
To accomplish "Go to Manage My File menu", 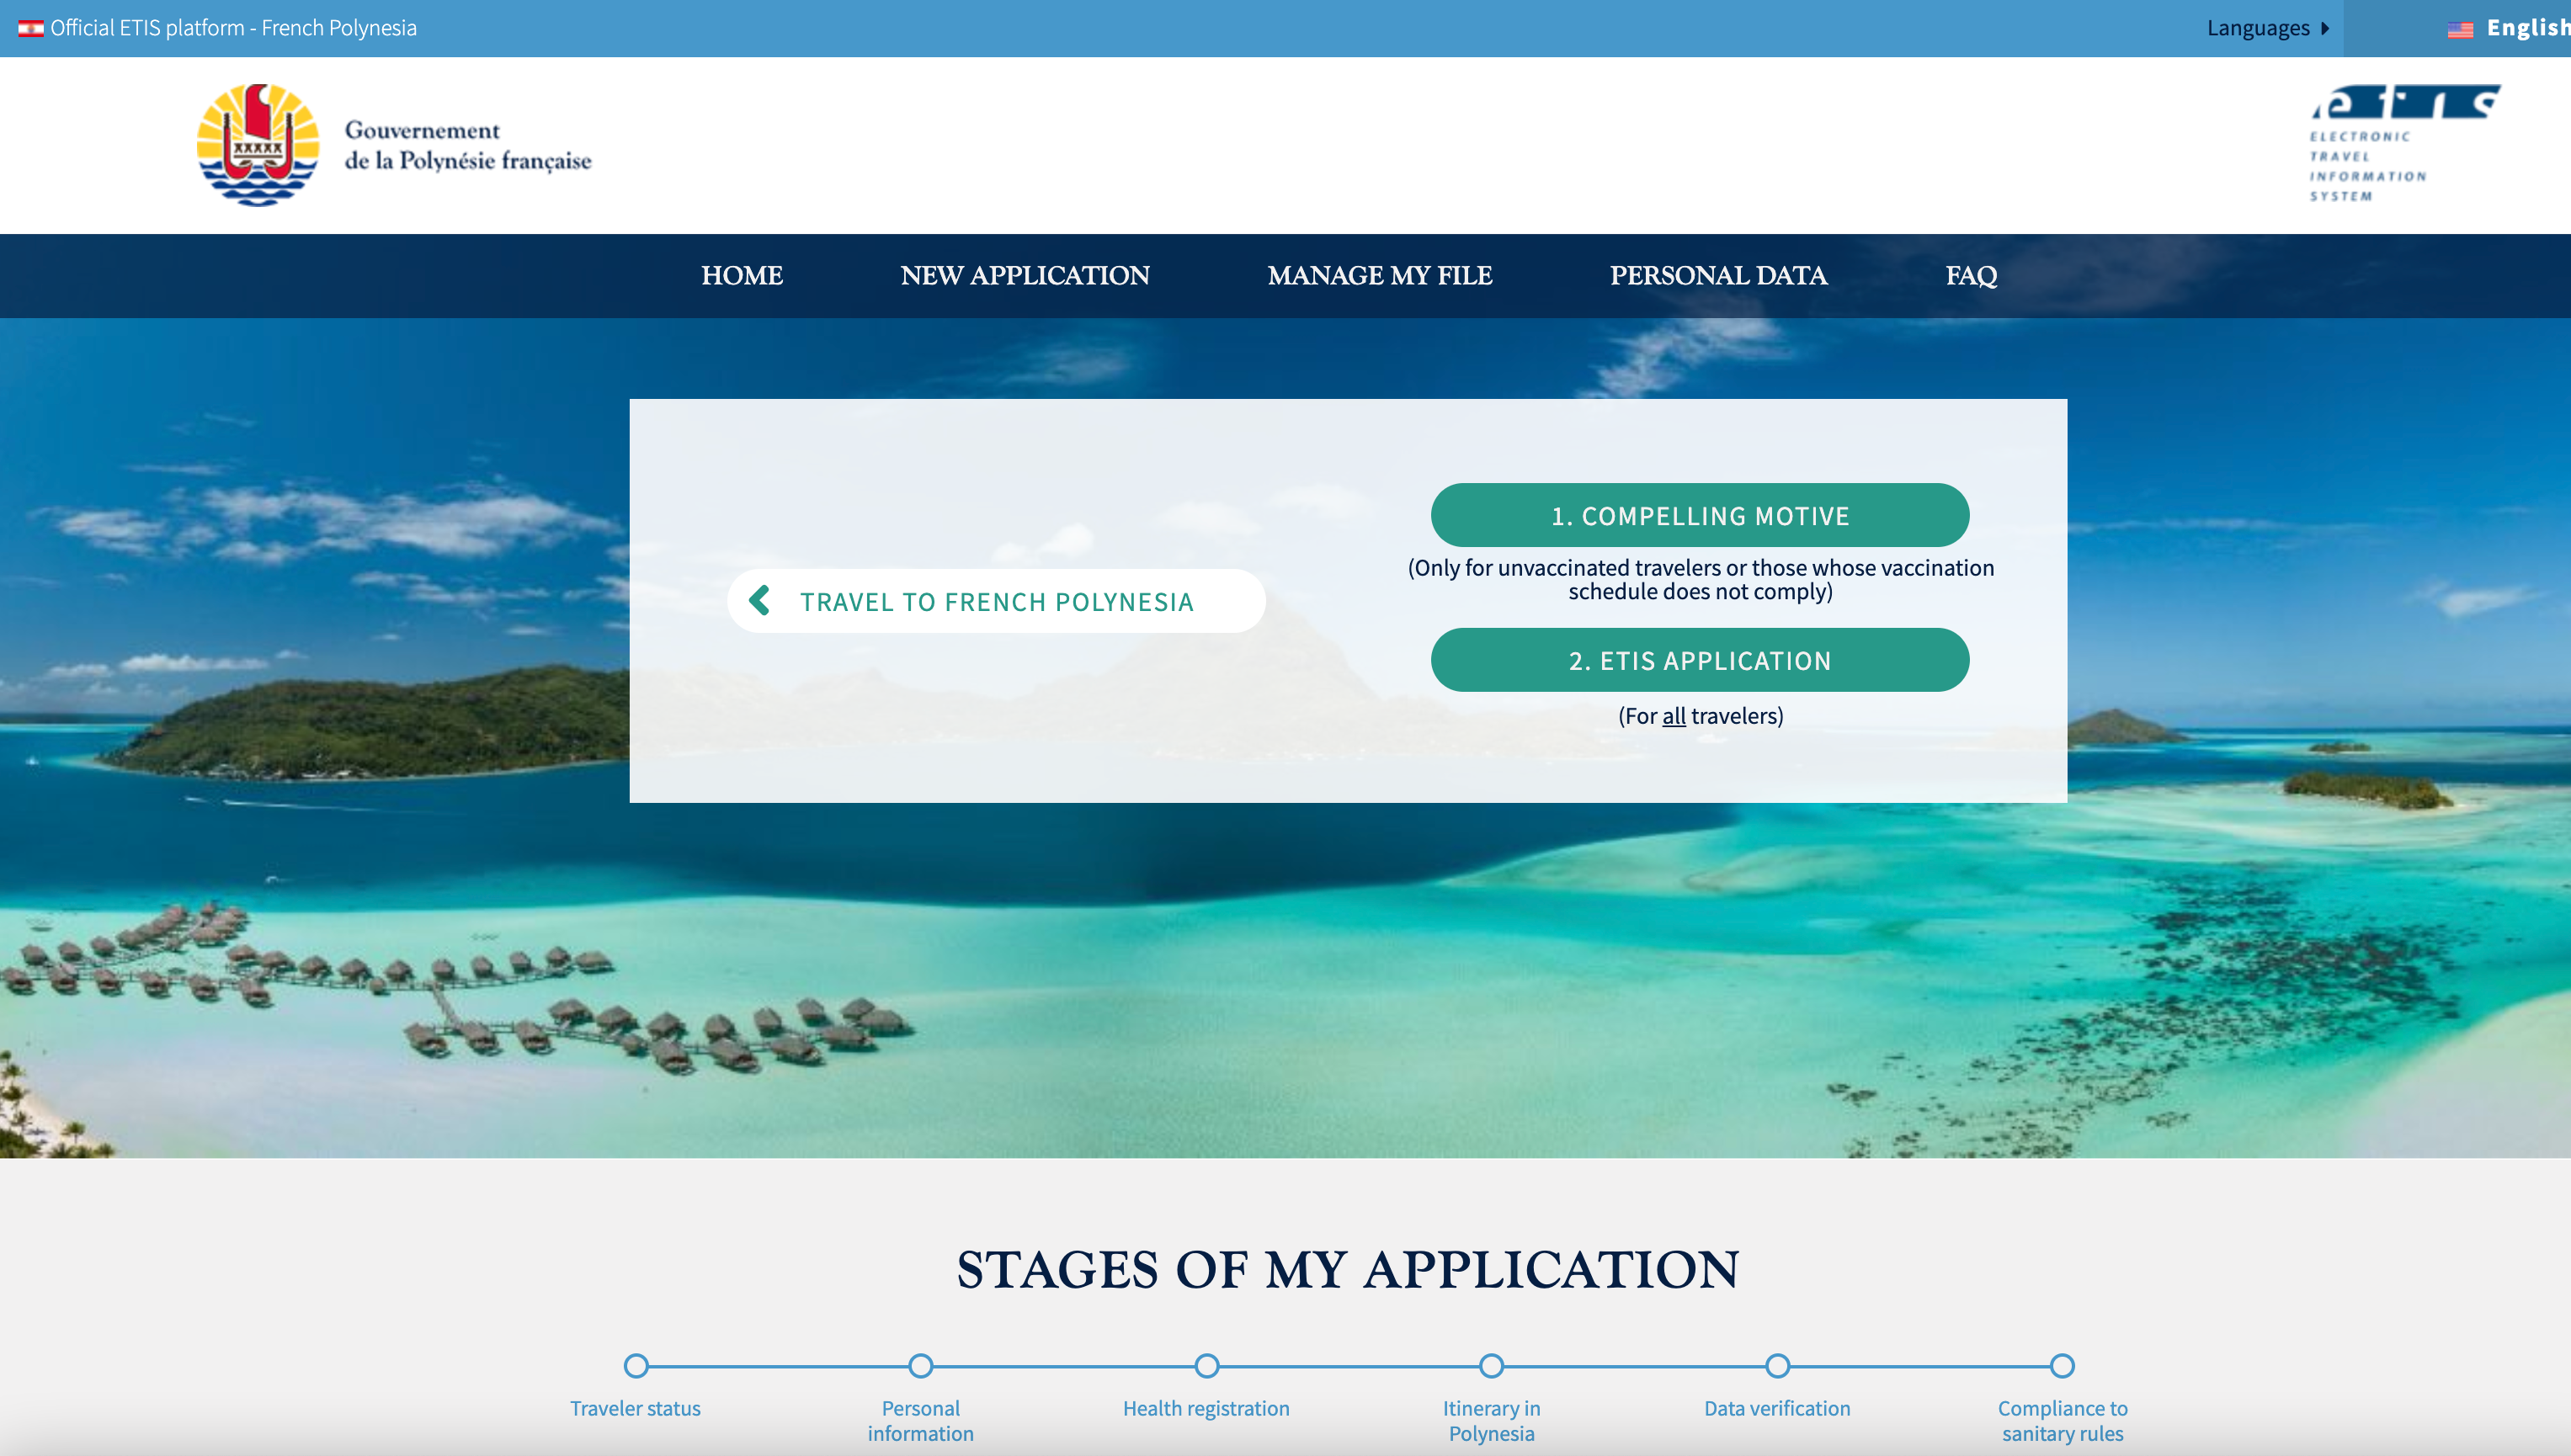I will point(1379,276).
